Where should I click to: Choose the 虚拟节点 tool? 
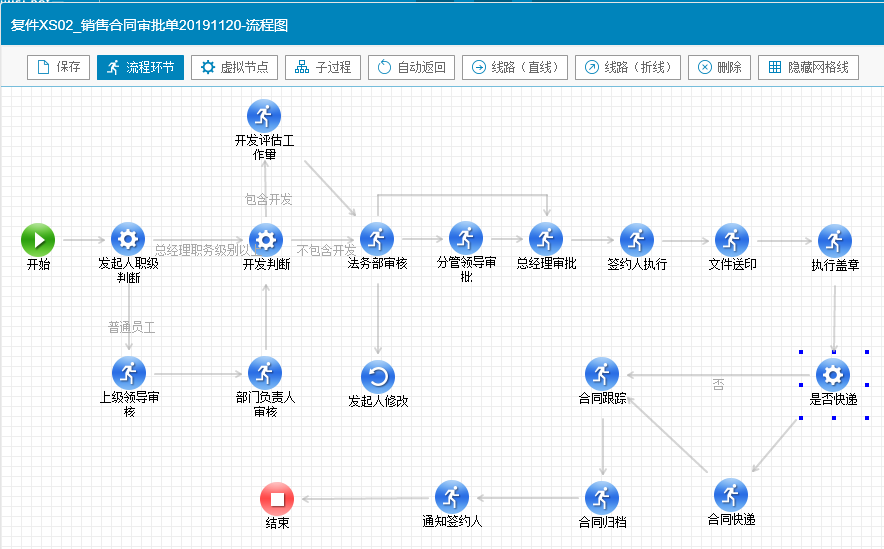(x=234, y=67)
